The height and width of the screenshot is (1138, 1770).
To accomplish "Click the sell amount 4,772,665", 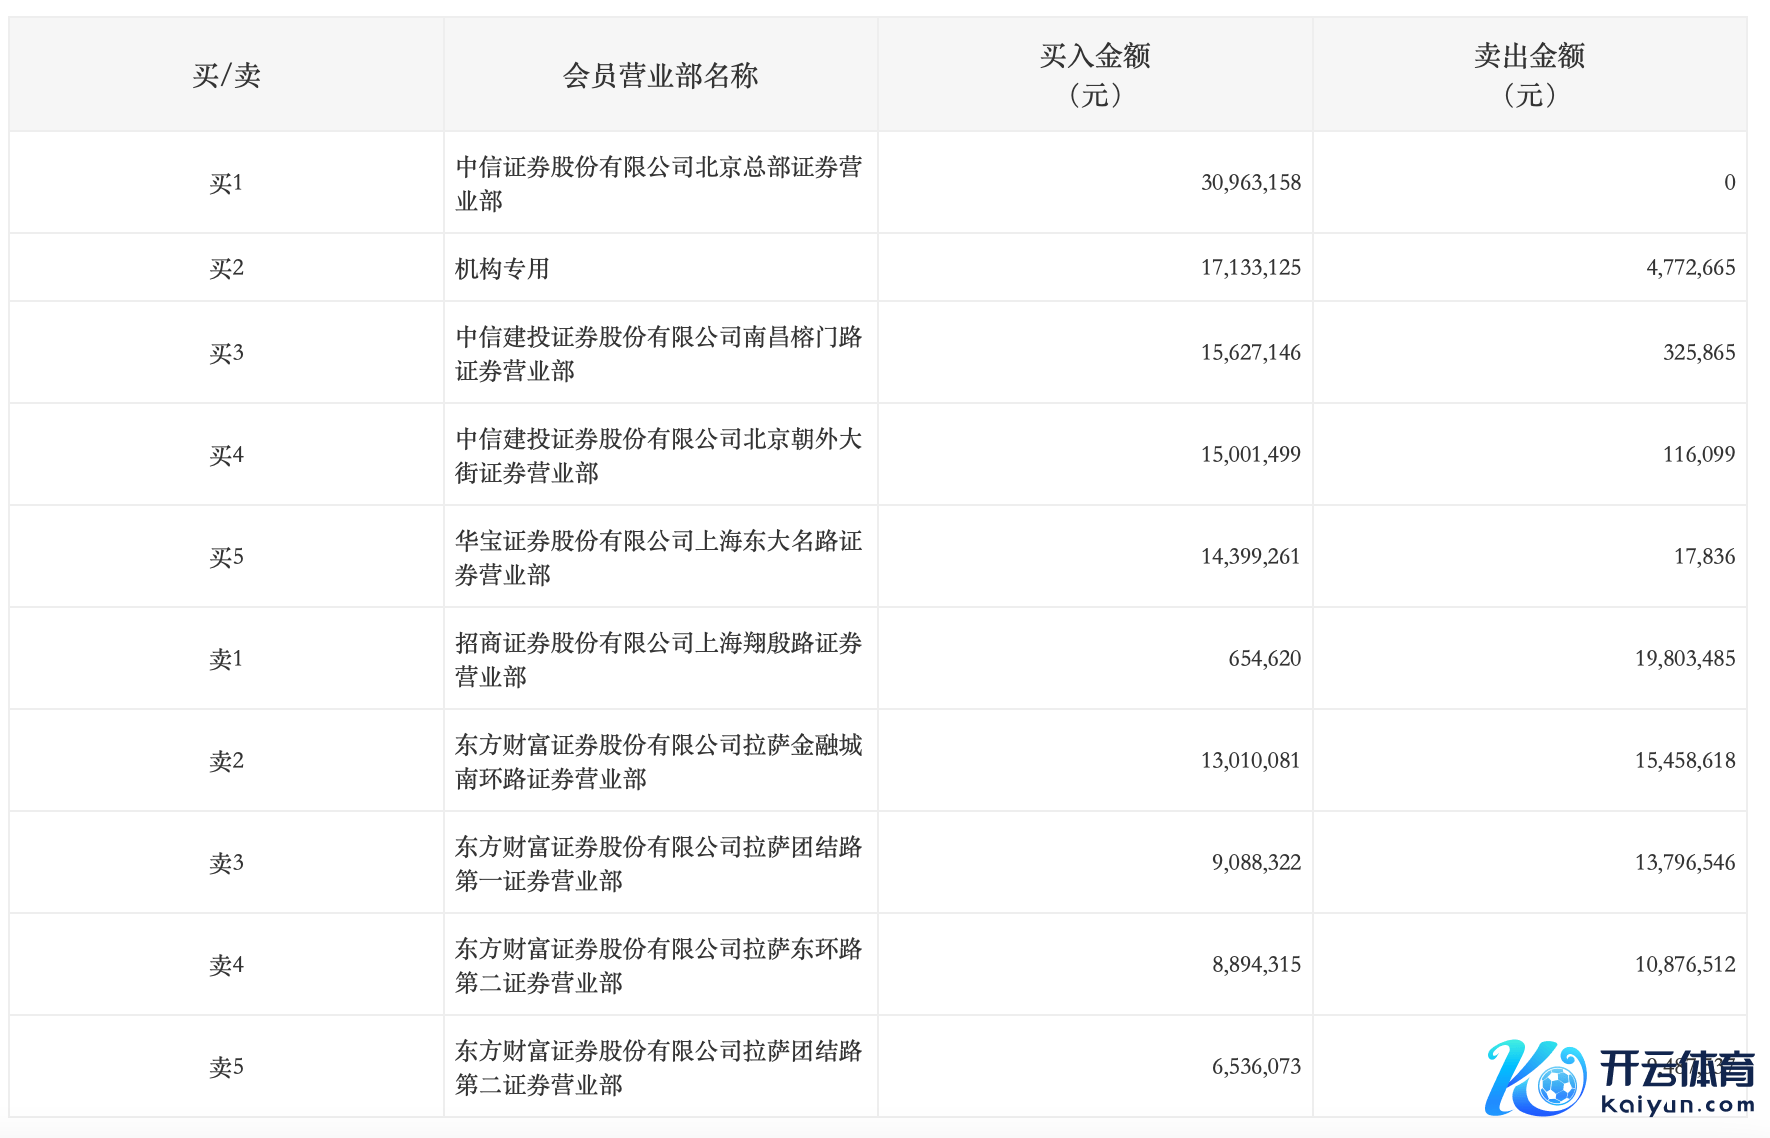I will [1690, 268].
